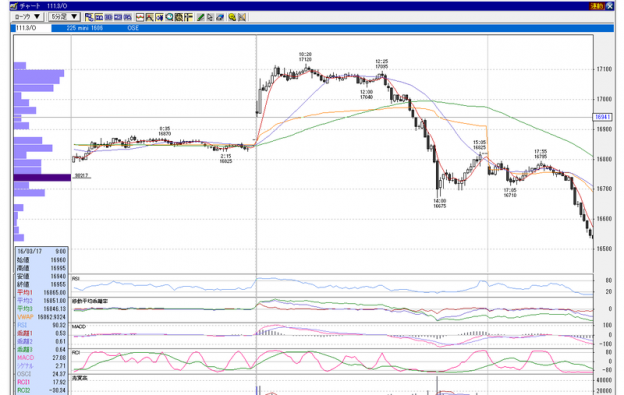Screen dimensions: 624x395
Task: Open the 5分足 timeframe dropdown
Action: point(64,17)
